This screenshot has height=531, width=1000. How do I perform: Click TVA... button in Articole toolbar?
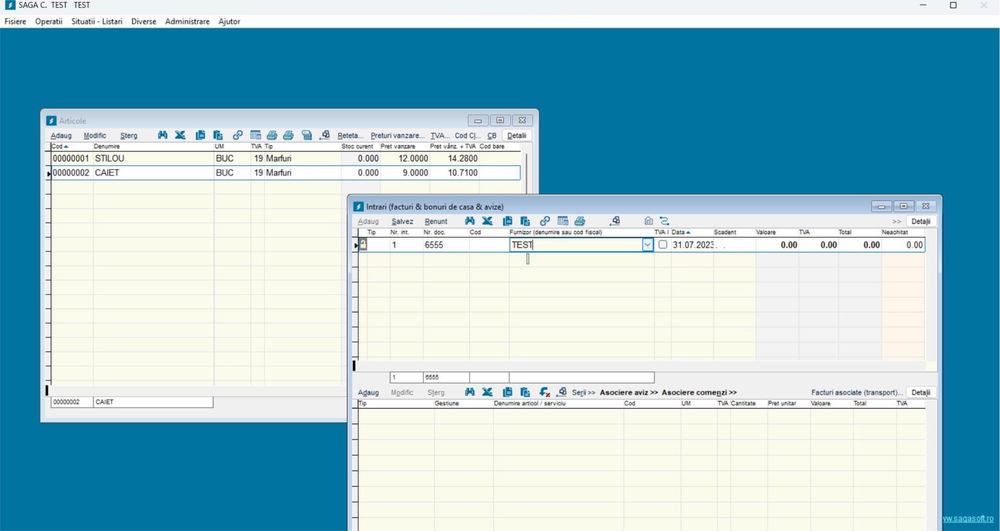[439, 136]
